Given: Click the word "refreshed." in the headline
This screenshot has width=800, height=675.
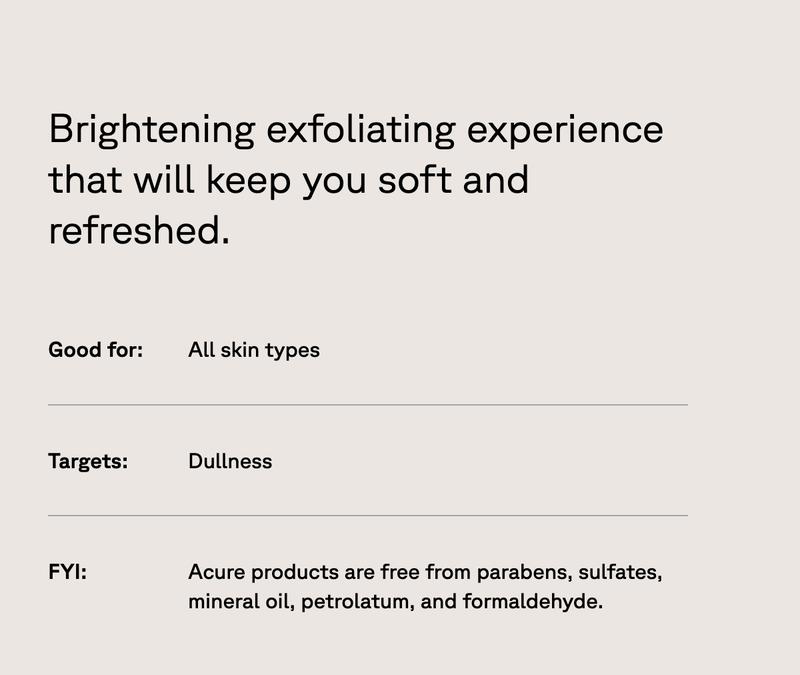Looking at the screenshot, I should point(139,231).
